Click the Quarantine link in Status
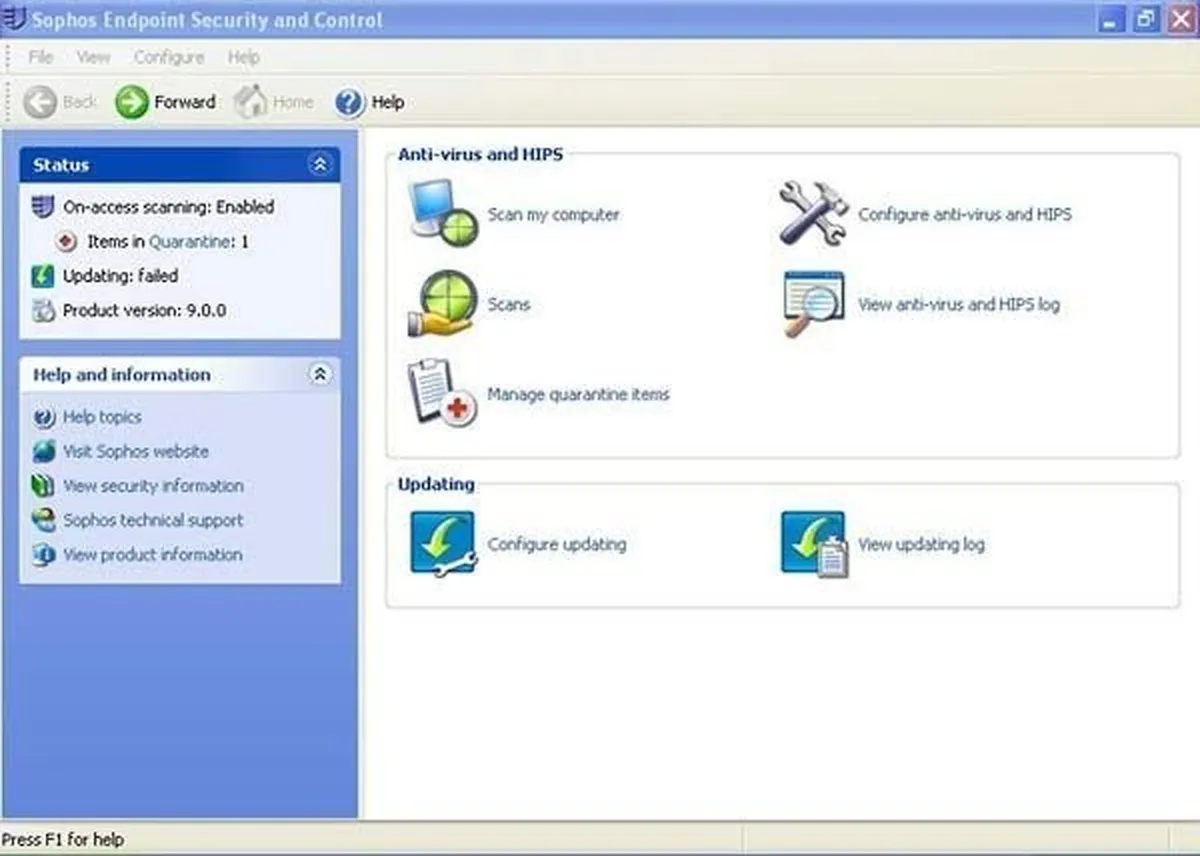The height and width of the screenshot is (856, 1200). coord(192,241)
